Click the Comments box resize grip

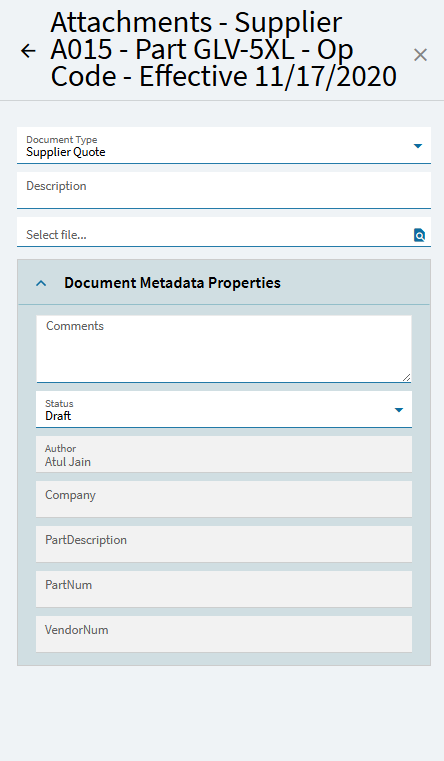coord(406,377)
